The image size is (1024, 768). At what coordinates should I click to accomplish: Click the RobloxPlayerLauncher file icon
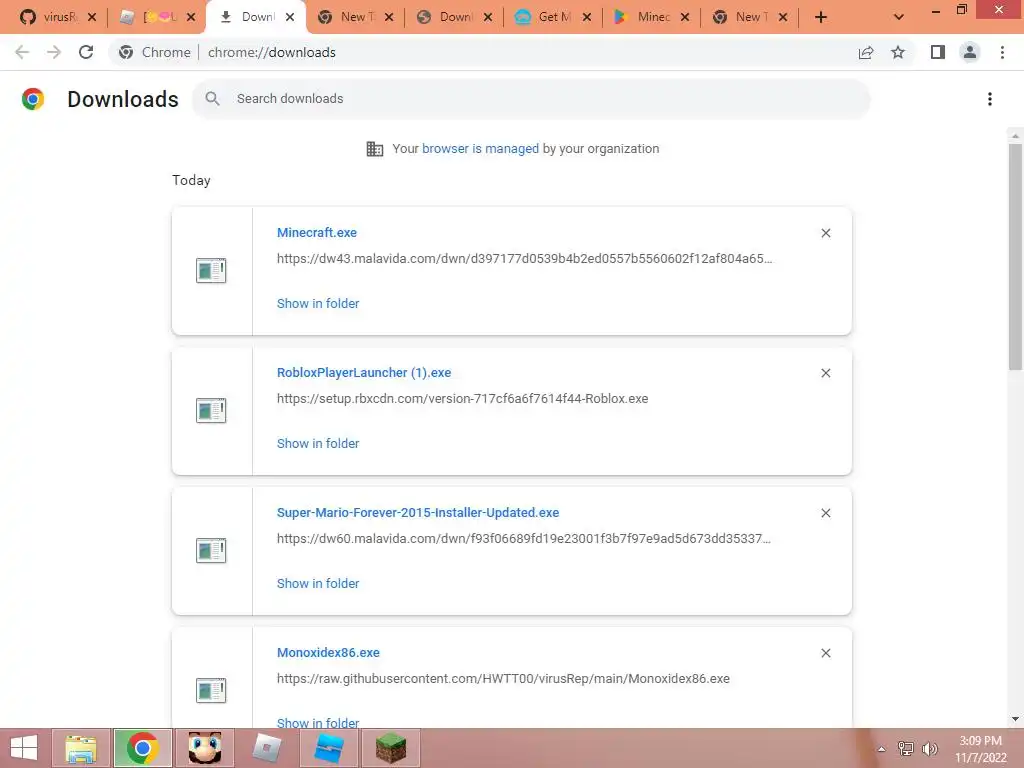coord(211,410)
